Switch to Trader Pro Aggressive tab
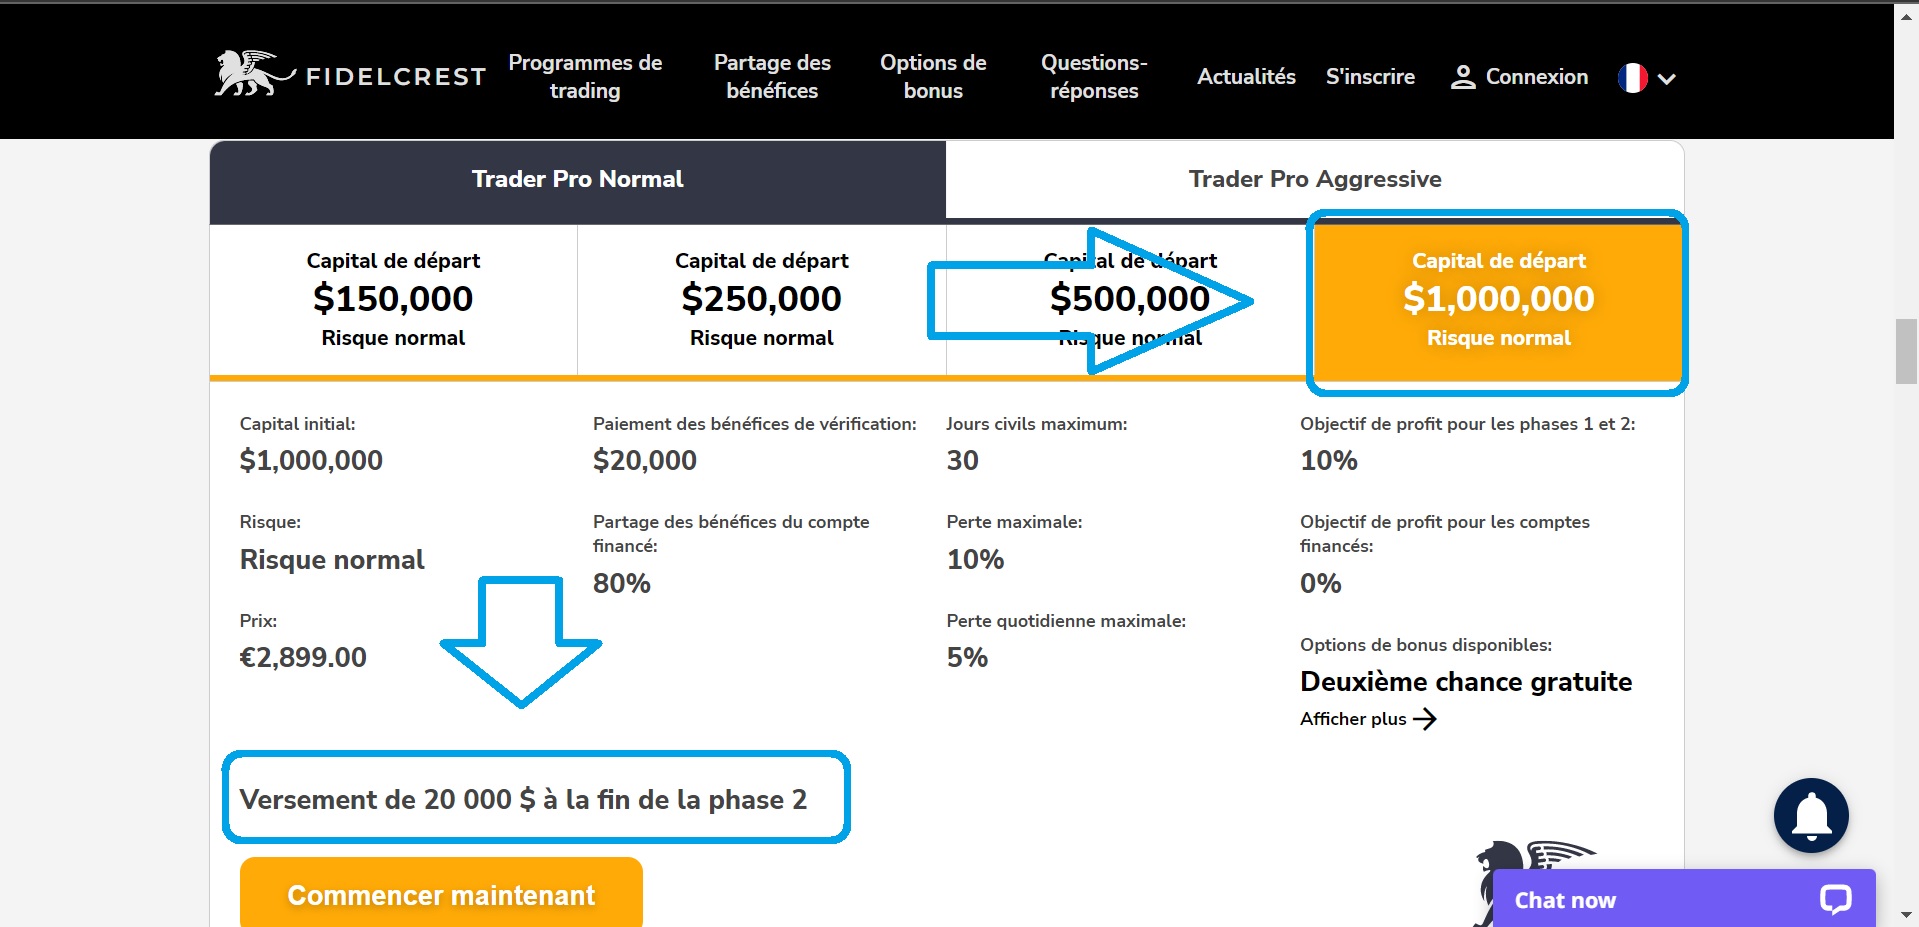This screenshot has height=927, width=1919. click(1314, 179)
